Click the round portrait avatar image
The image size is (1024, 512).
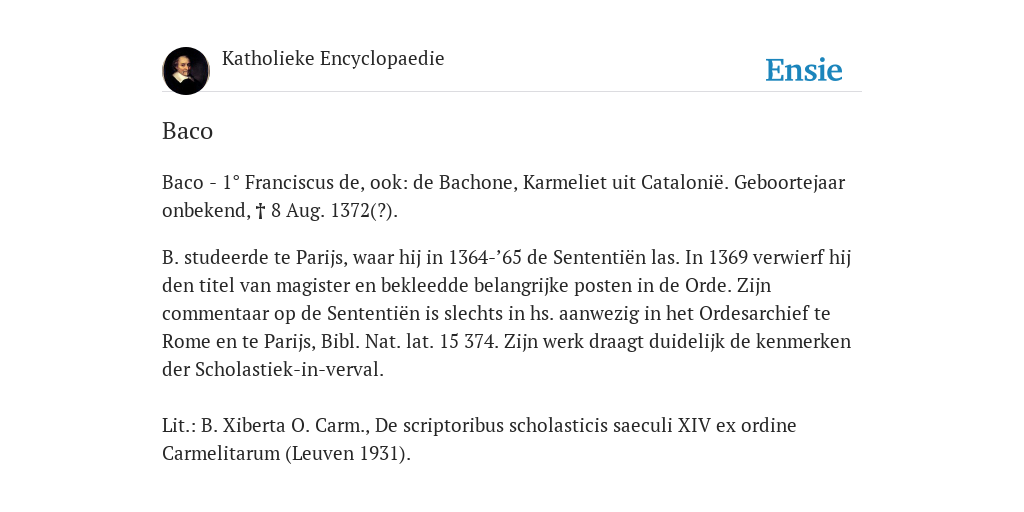tap(186, 71)
